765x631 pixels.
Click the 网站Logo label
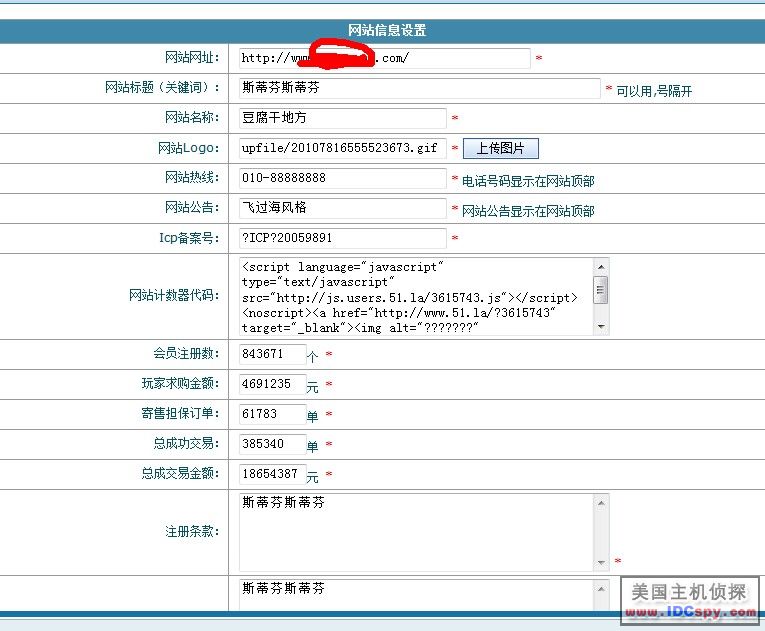click(189, 148)
